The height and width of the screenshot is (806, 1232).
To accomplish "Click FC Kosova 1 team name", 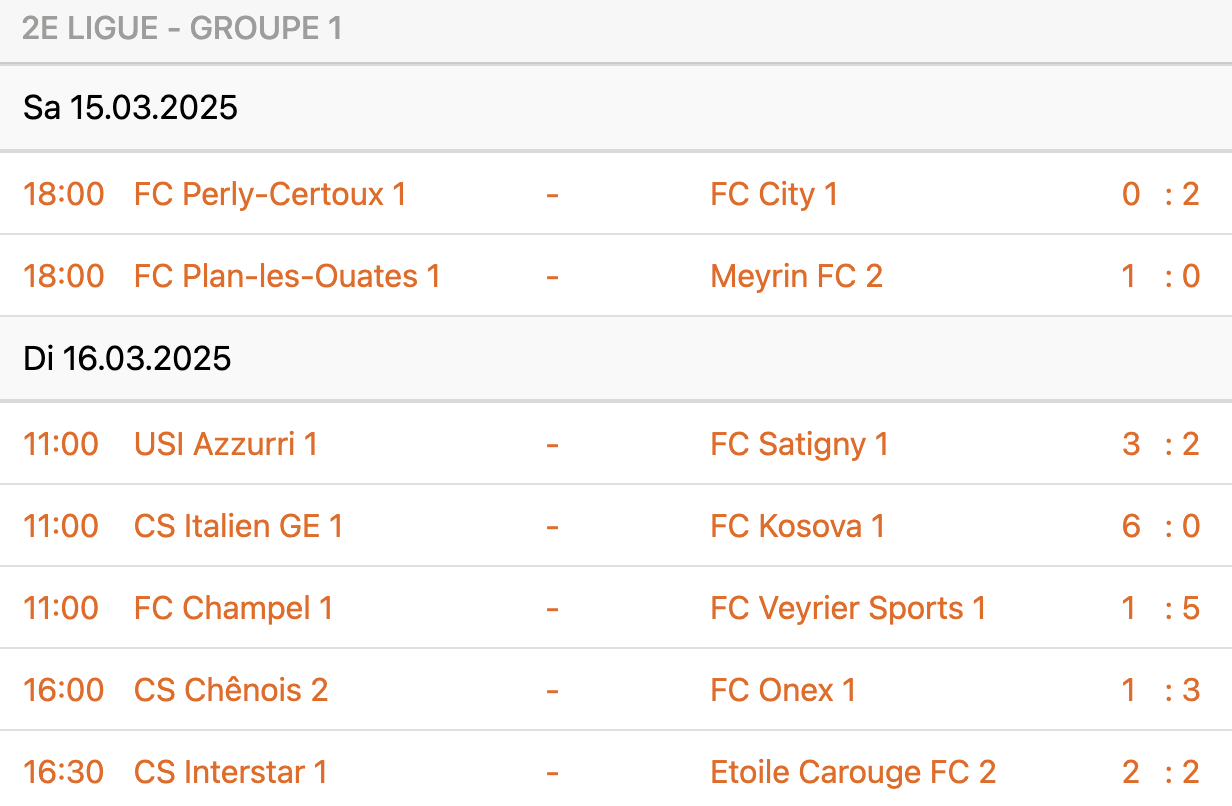I will (x=797, y=526).
